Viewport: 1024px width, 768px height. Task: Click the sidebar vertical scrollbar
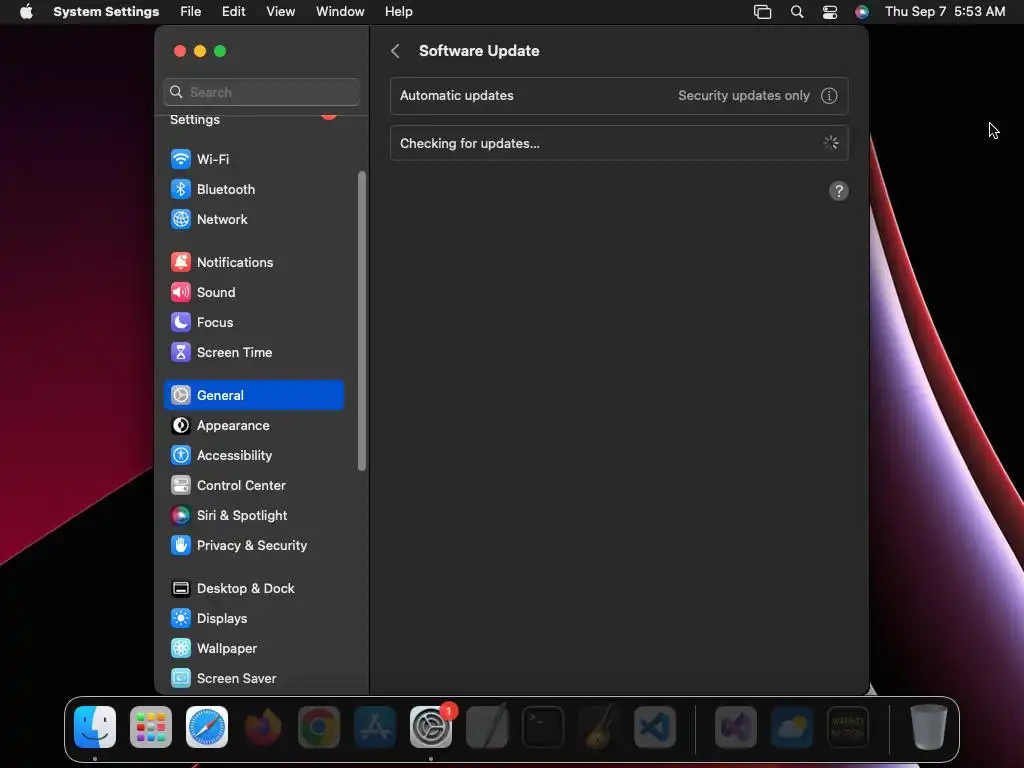click(x=362, y=321)
